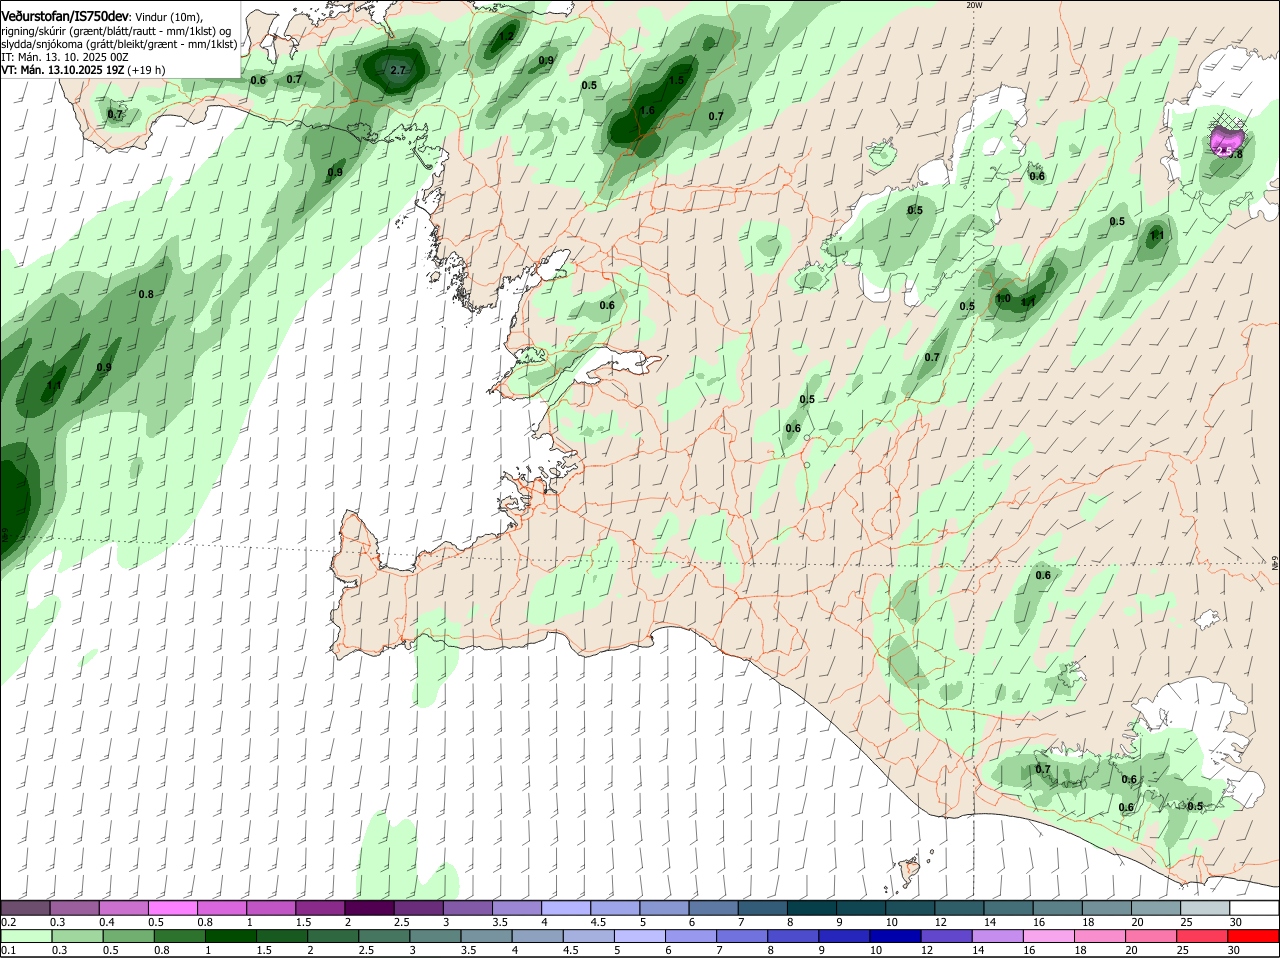
Task: Click the 1.5 precipitation value label
Action: pos(677,80)
